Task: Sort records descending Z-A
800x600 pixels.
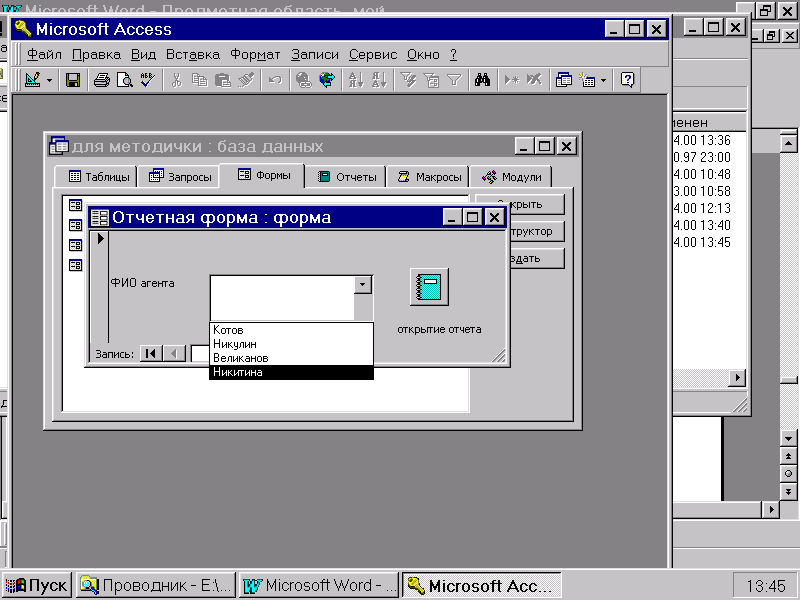Action: click(379, 80)
